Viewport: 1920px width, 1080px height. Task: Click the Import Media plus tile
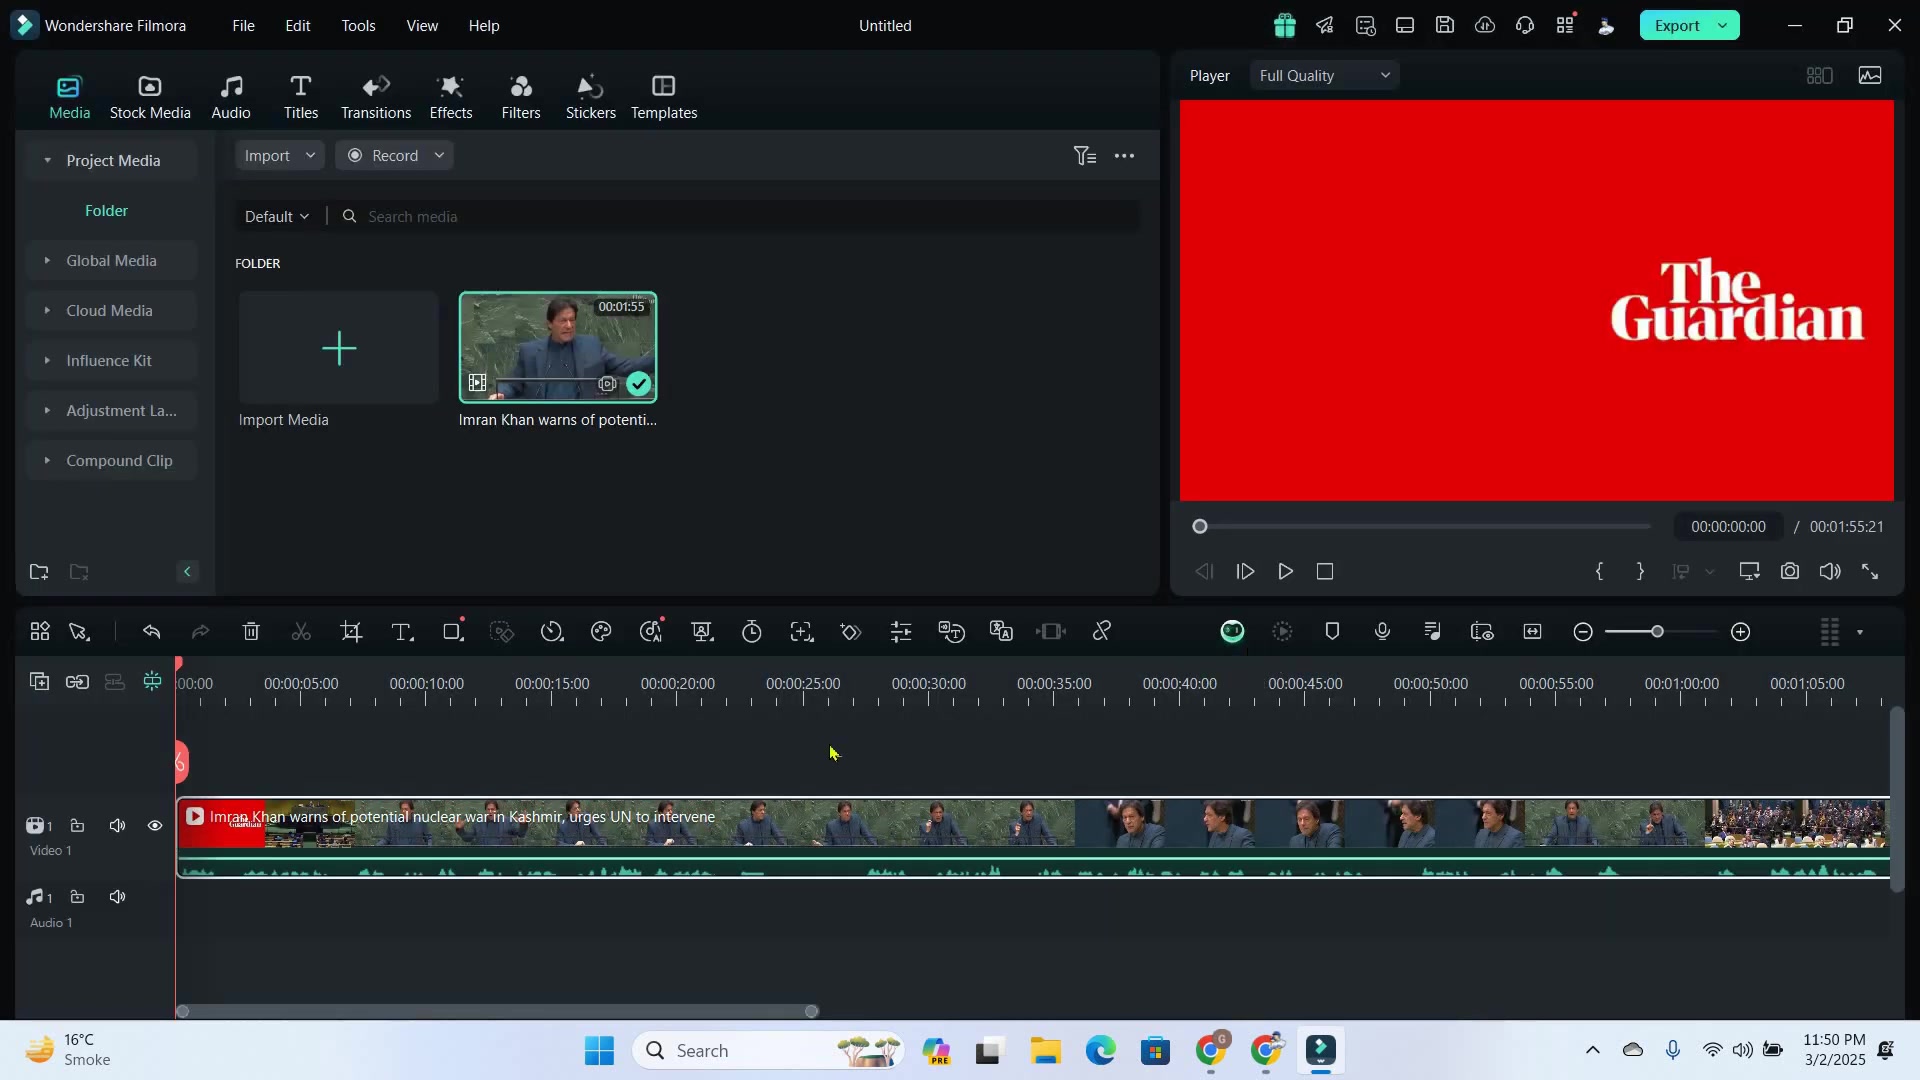tap(339, 348)
